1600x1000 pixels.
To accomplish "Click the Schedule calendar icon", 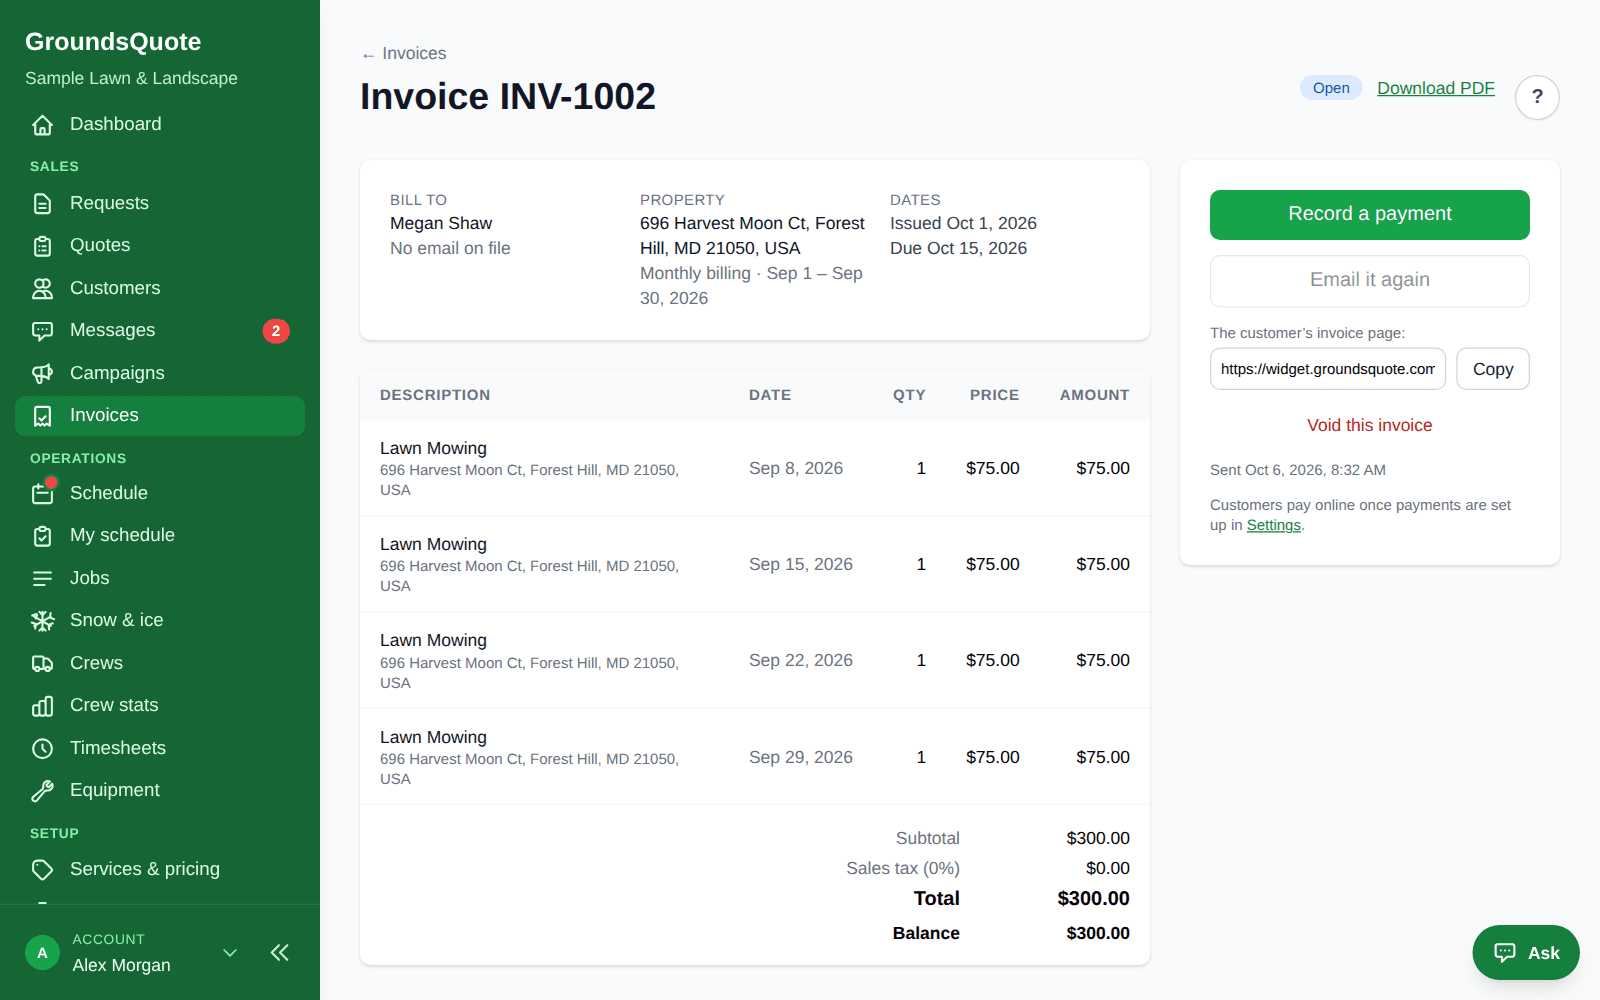I will click(42, 494).
